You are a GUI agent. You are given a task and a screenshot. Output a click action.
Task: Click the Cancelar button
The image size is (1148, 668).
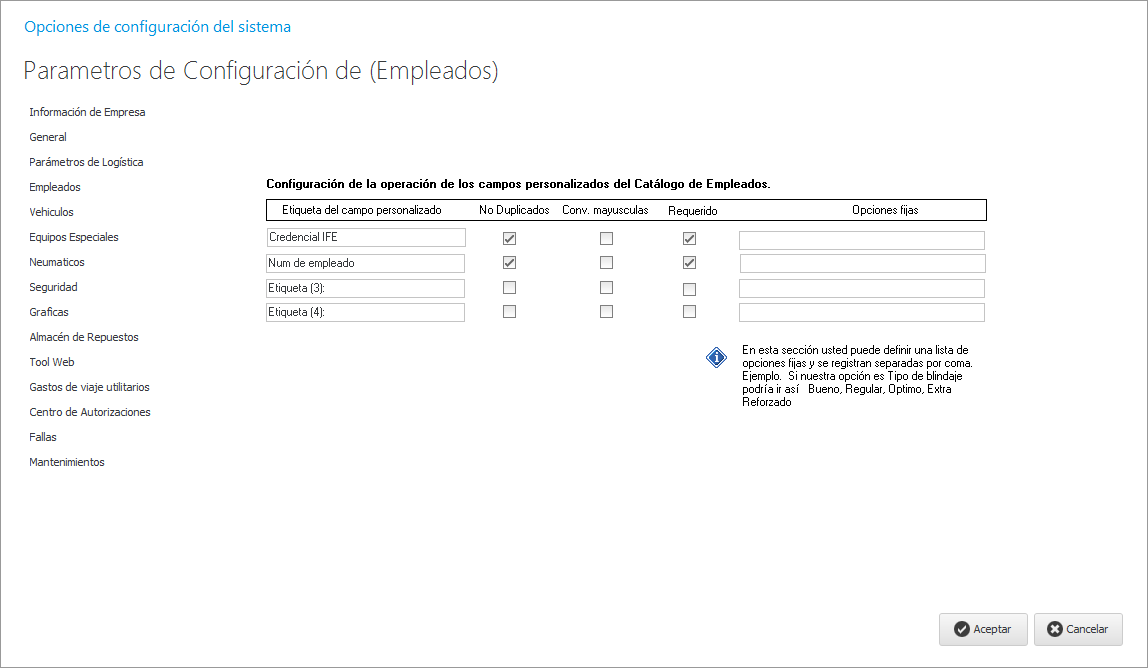tap(1077, 629)
